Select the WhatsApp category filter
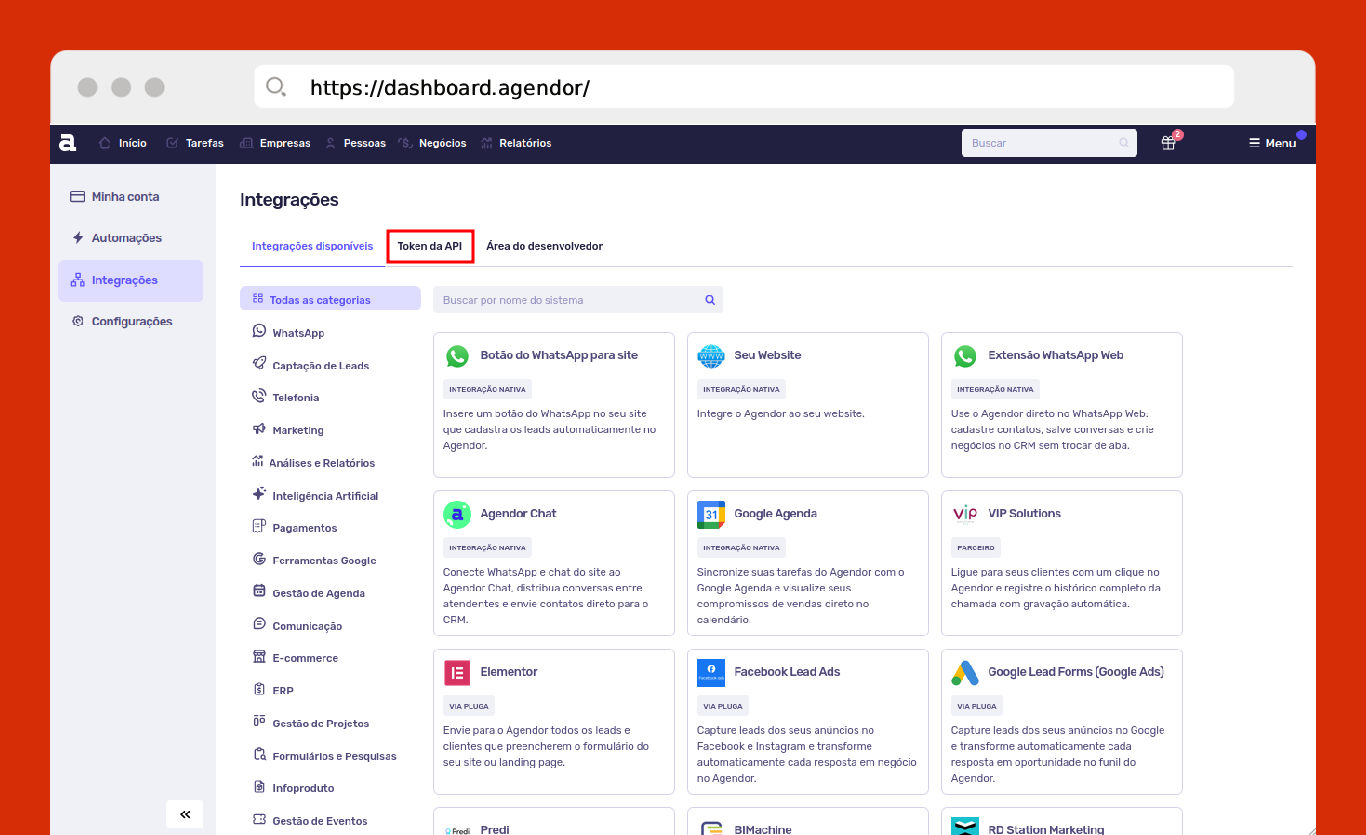Image resolution: width=1366 pixels, height=835 pixels. click(x=297, y=333)
